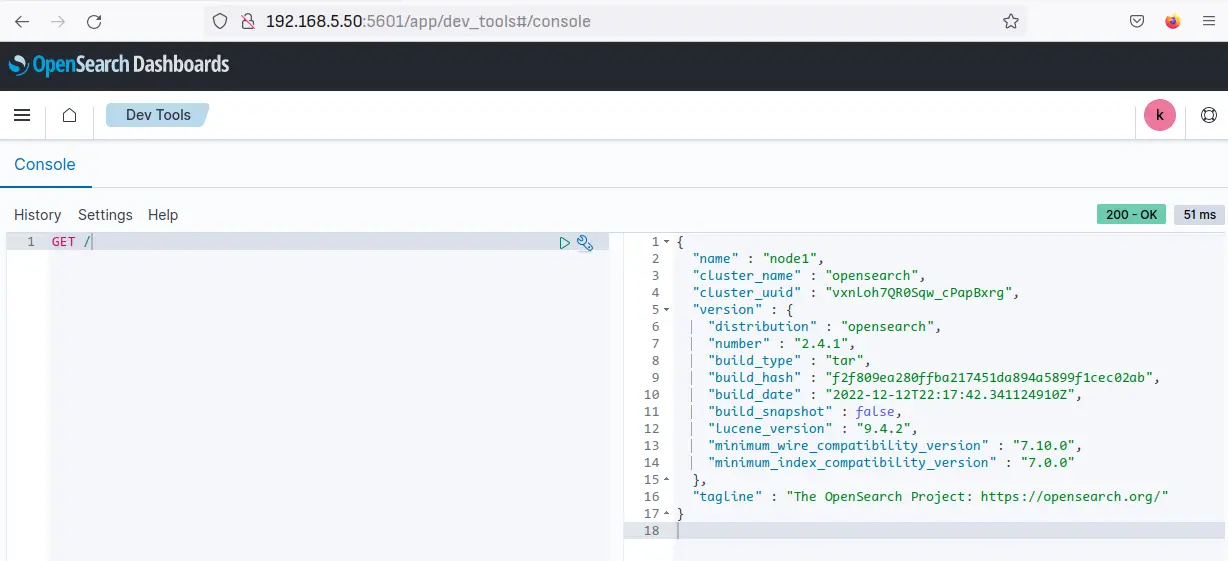
Task: Click the insecure connection lock icon
Action: click(247, 21)
